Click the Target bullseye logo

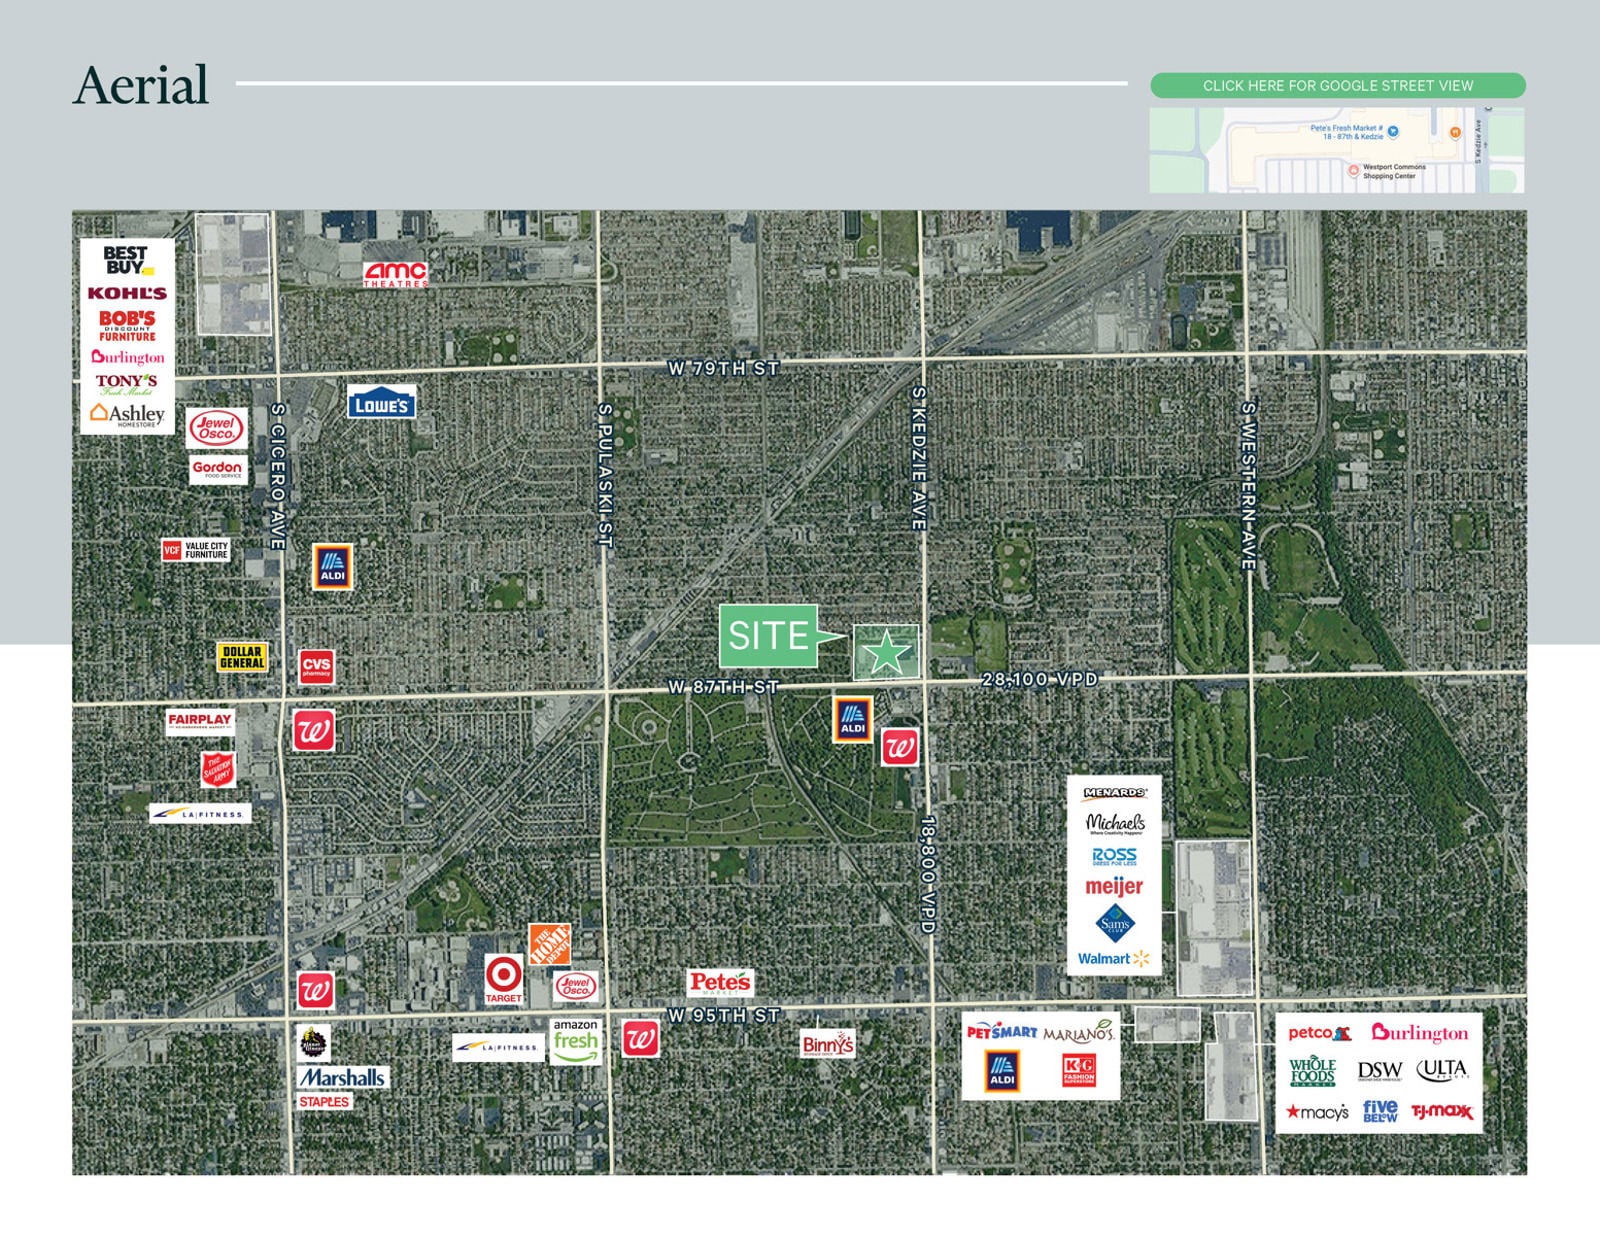[x=503, y=978]
